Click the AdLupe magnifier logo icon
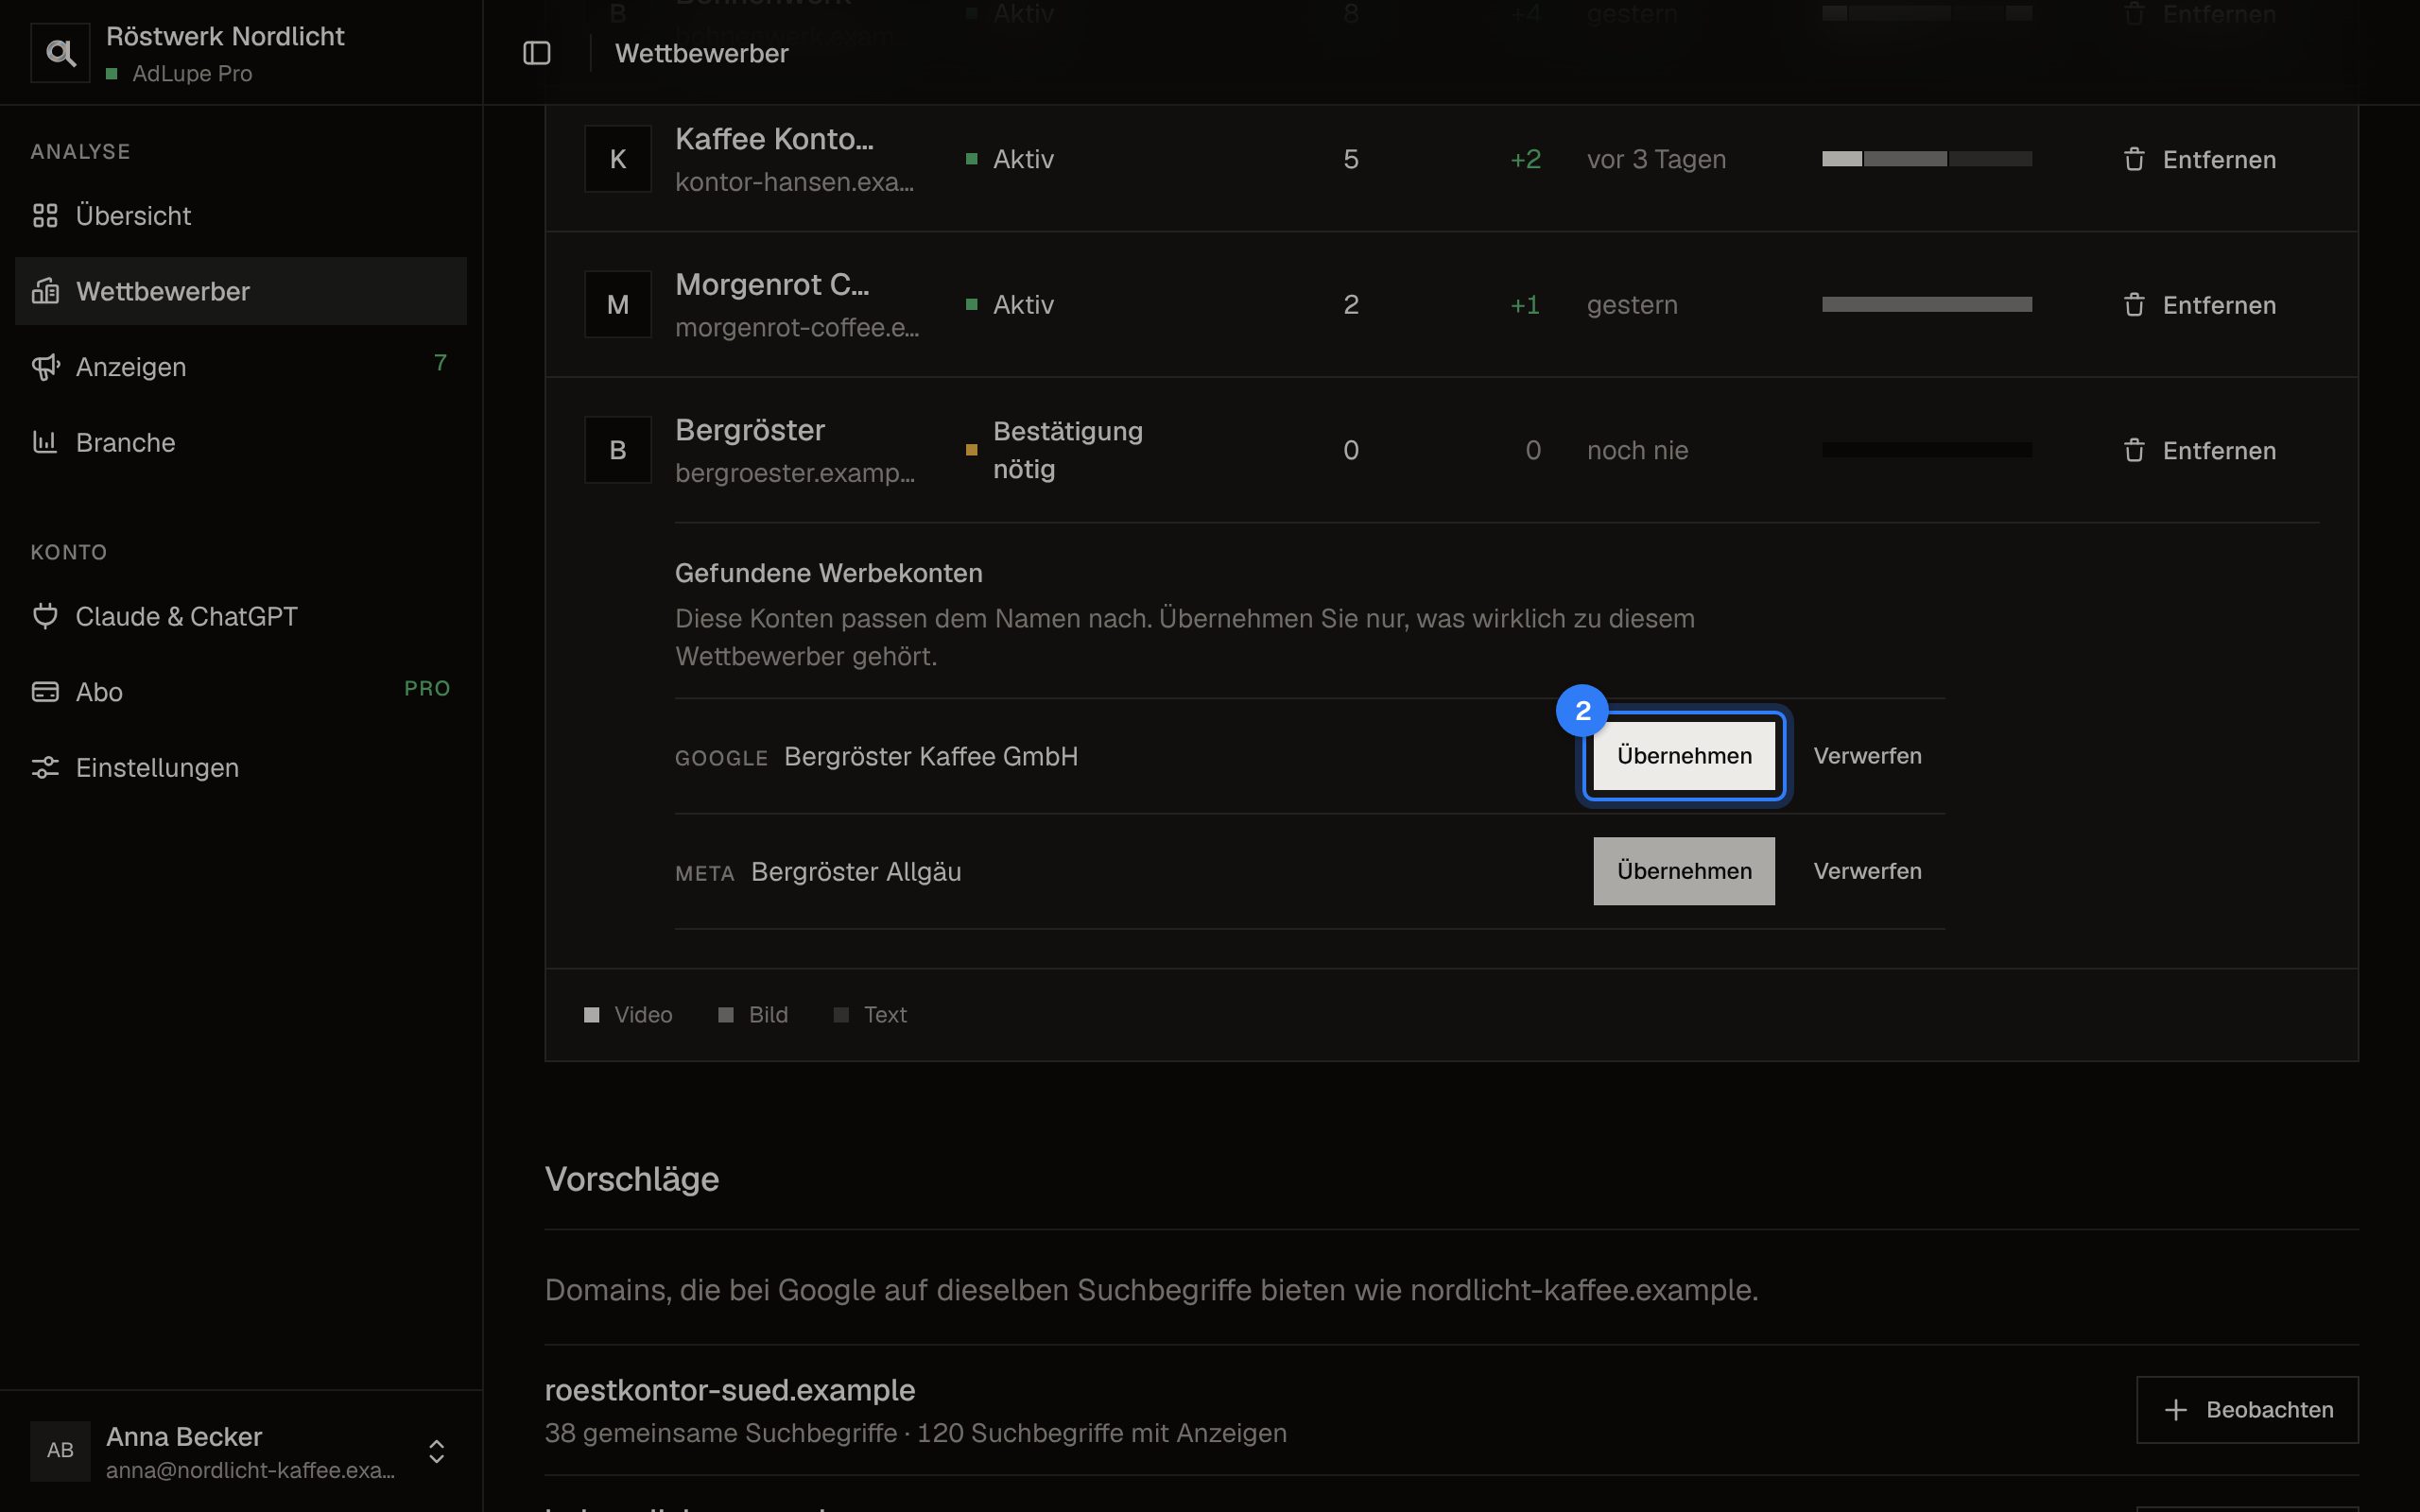Image resolution: width=2420 pixels, height=1512 pixels. click(60, 52)
